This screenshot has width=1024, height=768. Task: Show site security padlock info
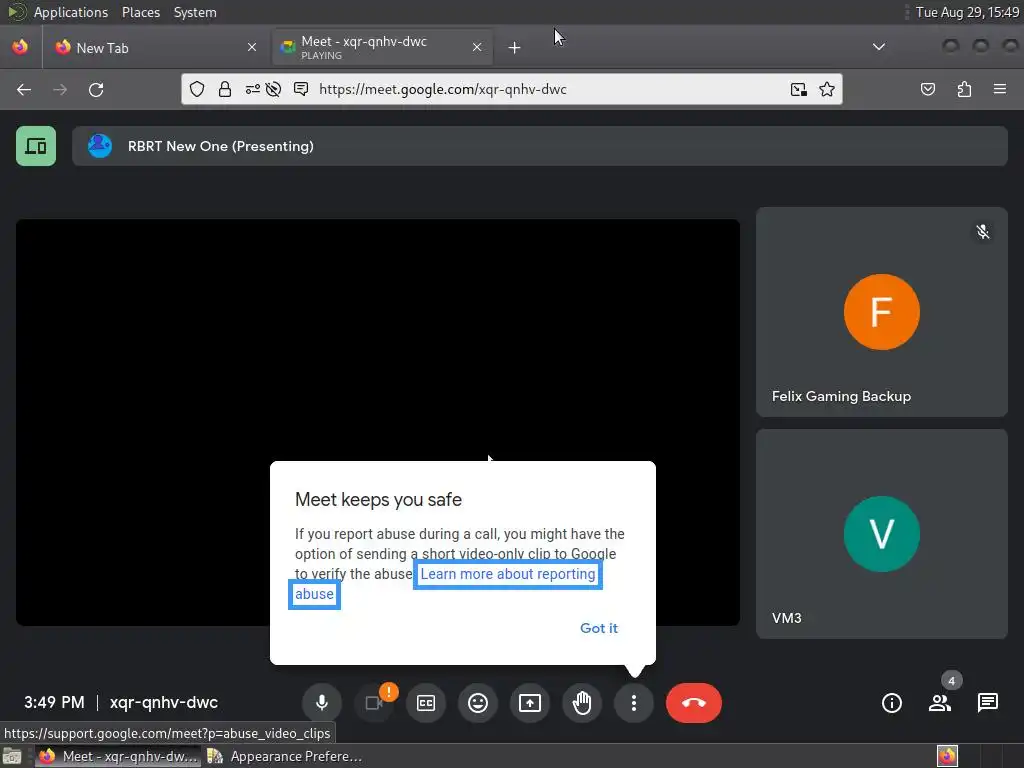[225, 89]
